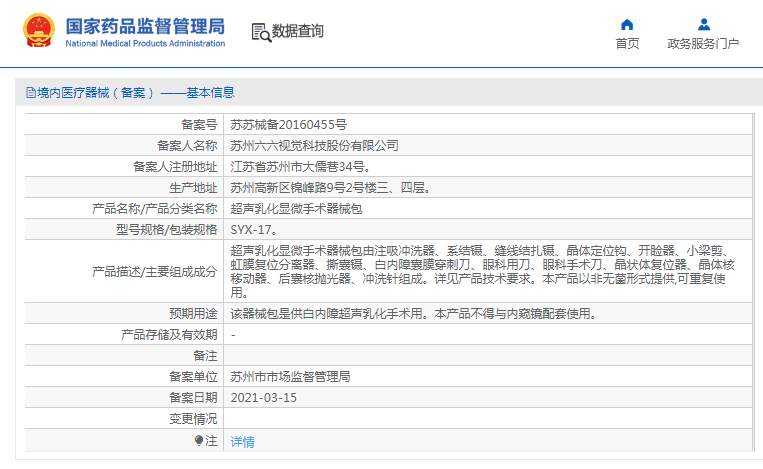Screen dimensions: 763x469
Task: Click the 政务服务门户 user icon
Action: (704, 24)
